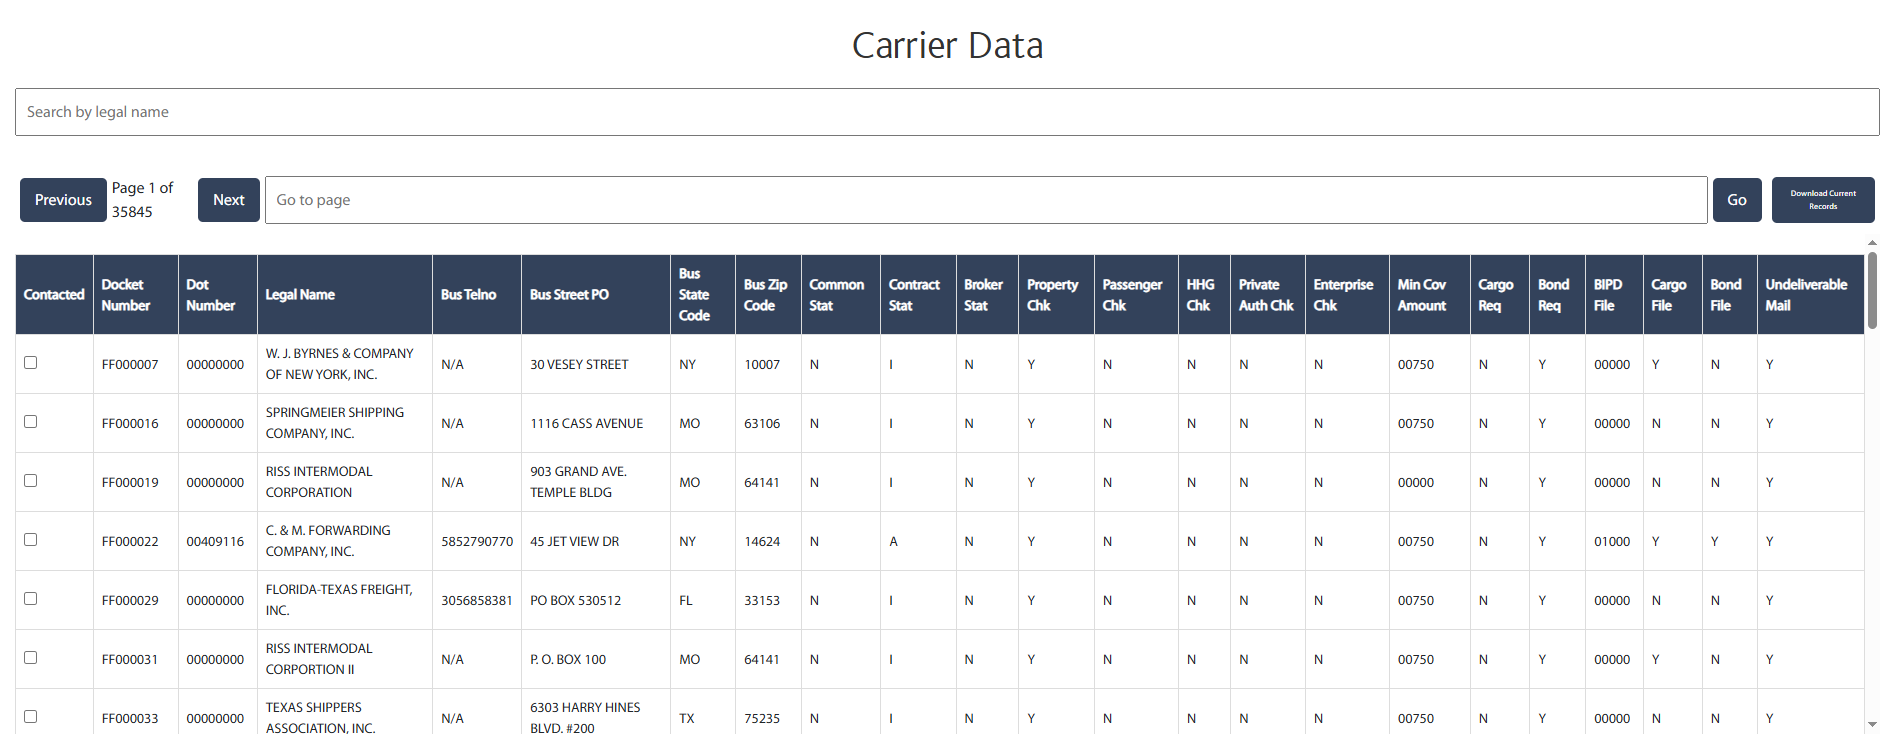1892x751 pixels.
Task: Click the table's vertical scrollbar thumb
Action: point(1872,290)
